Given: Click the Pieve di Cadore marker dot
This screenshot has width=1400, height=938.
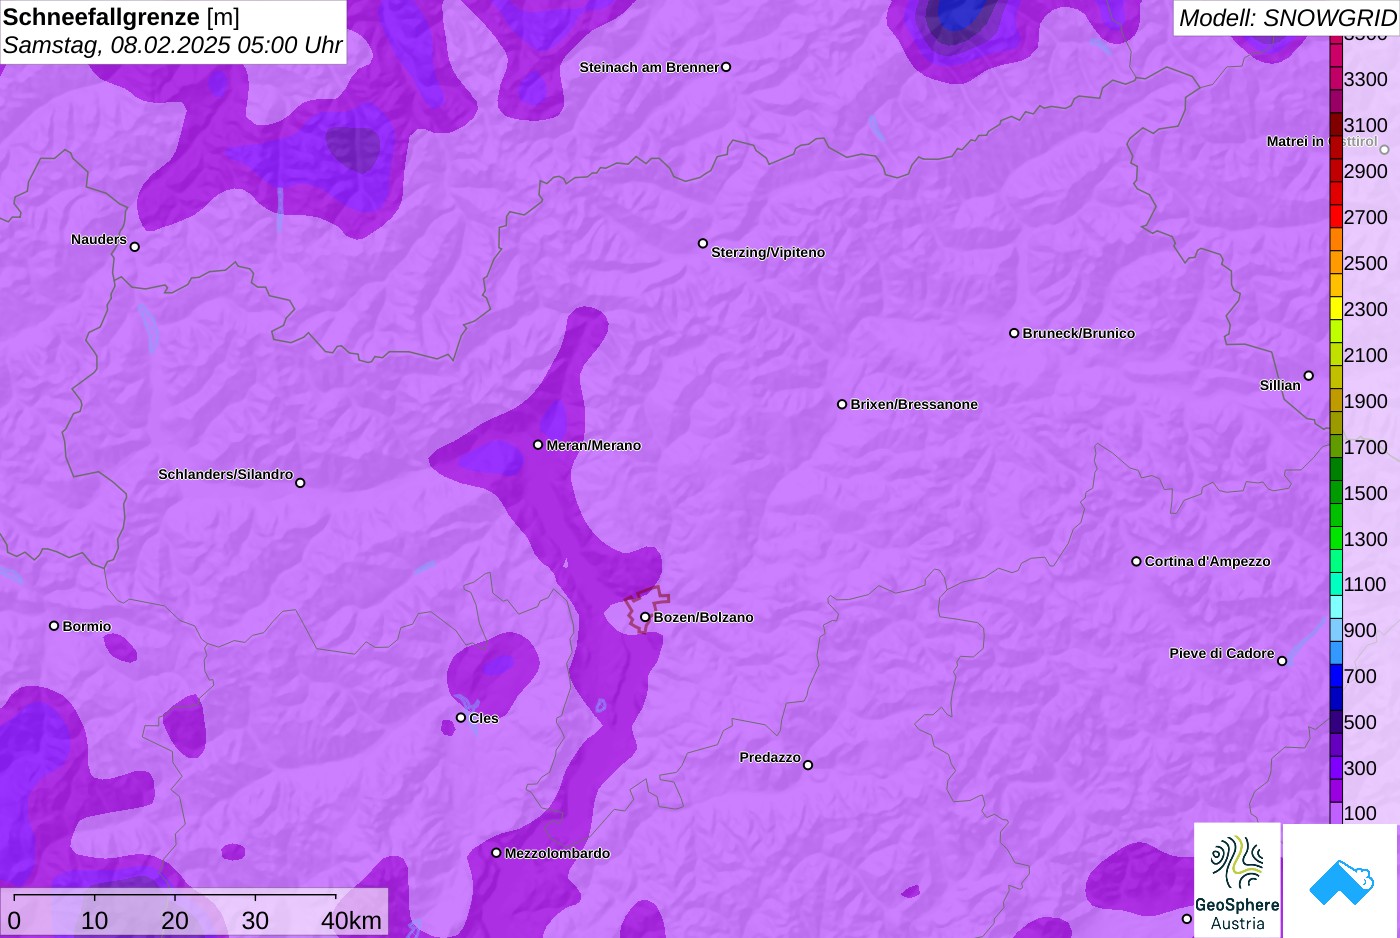Looking at the screenshot, I should tap(1282, 661).
